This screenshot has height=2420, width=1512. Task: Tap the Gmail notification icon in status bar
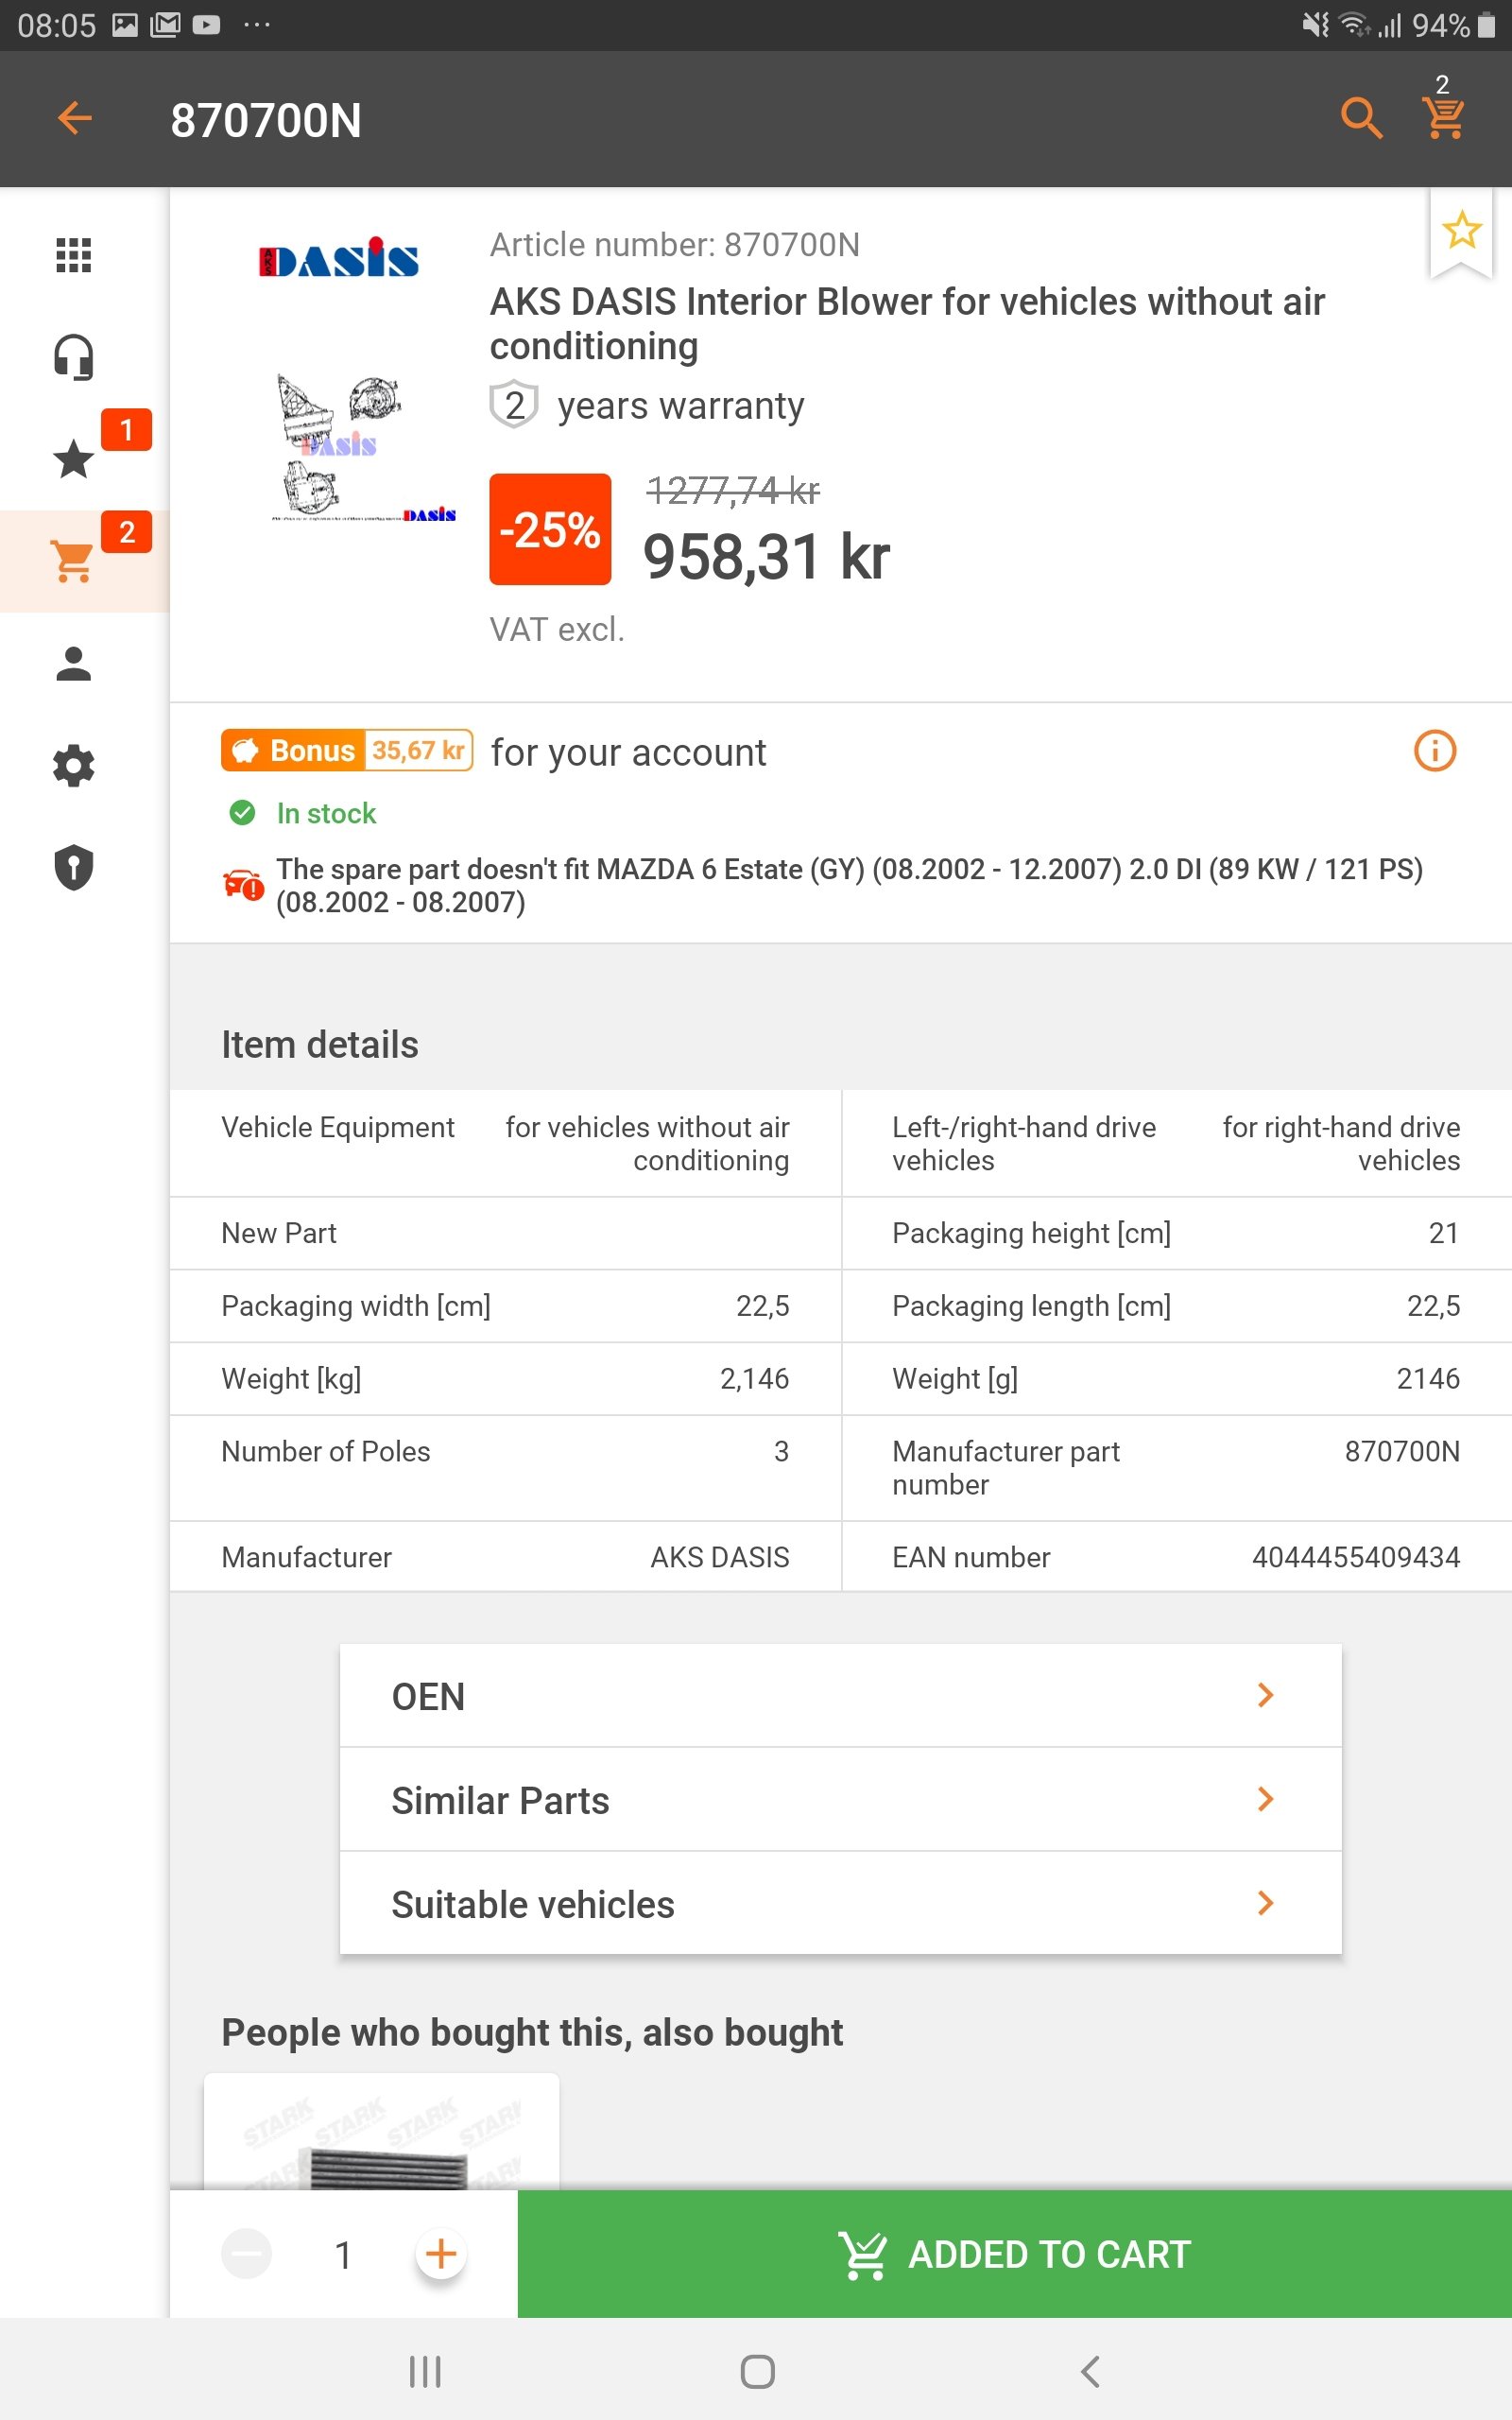coord(165,24)
